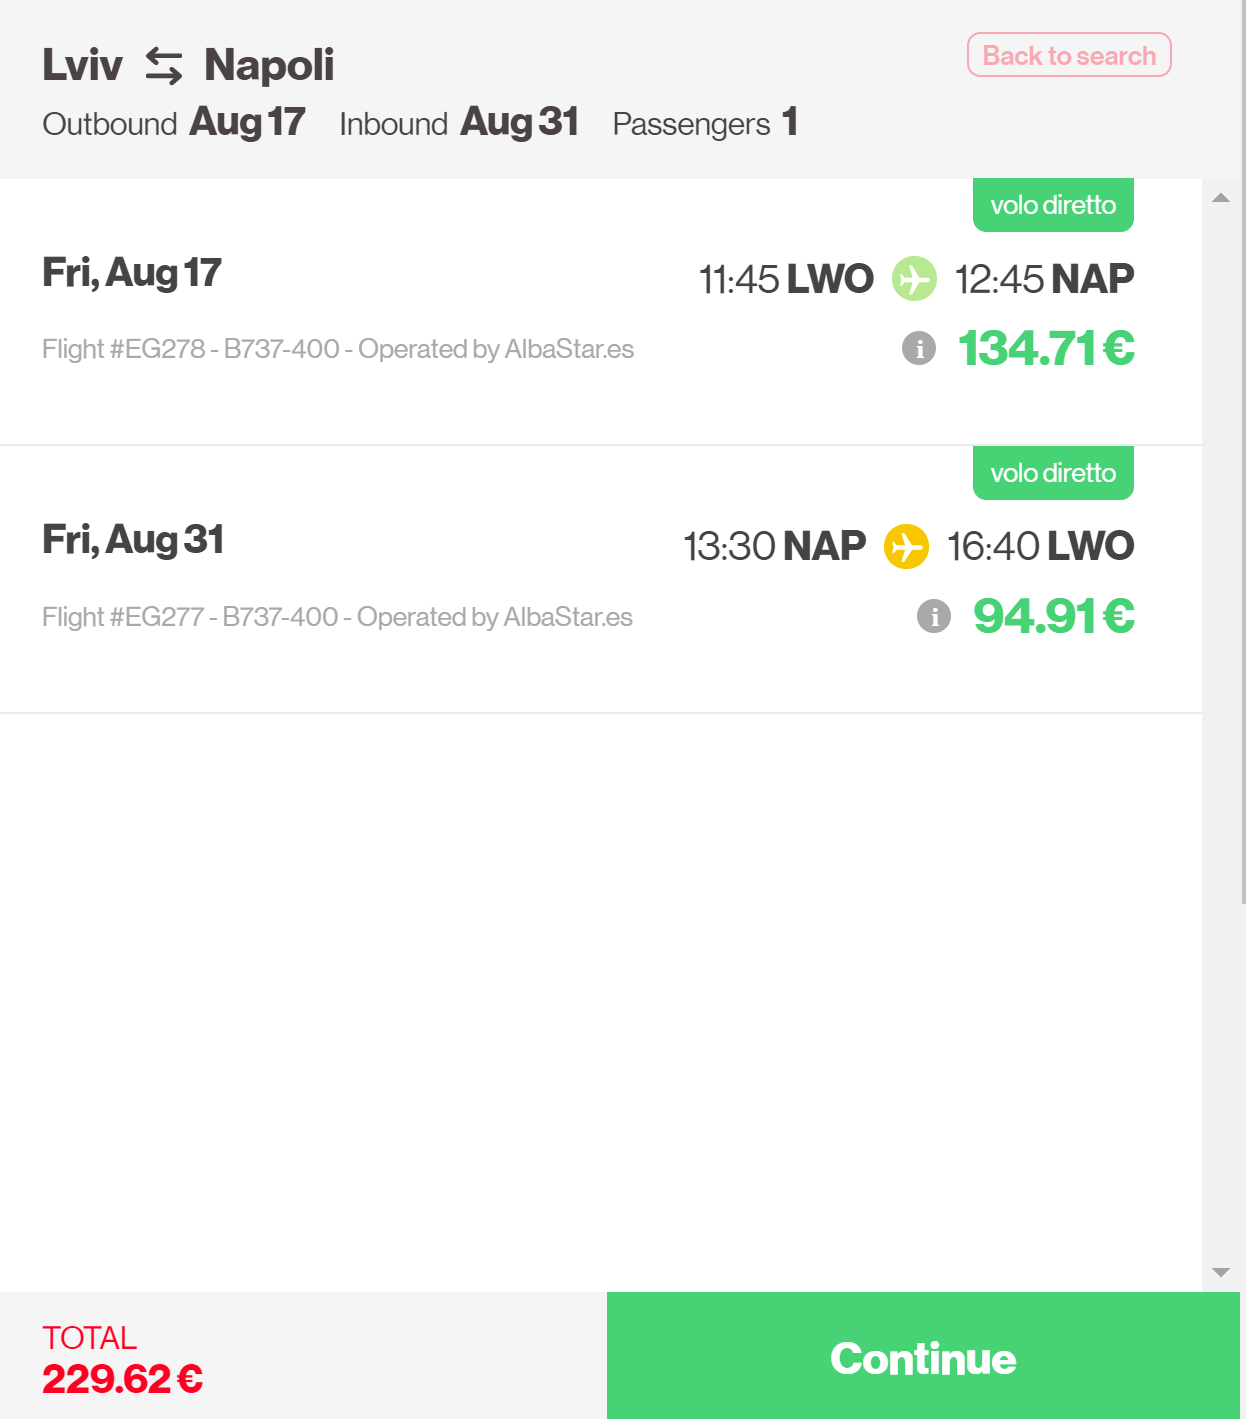Image resolution: width=1246 pixels, height=1419 pixels.
Task: Click the swap arrows between Lviv and Napoli
Action: pos(164,66)
